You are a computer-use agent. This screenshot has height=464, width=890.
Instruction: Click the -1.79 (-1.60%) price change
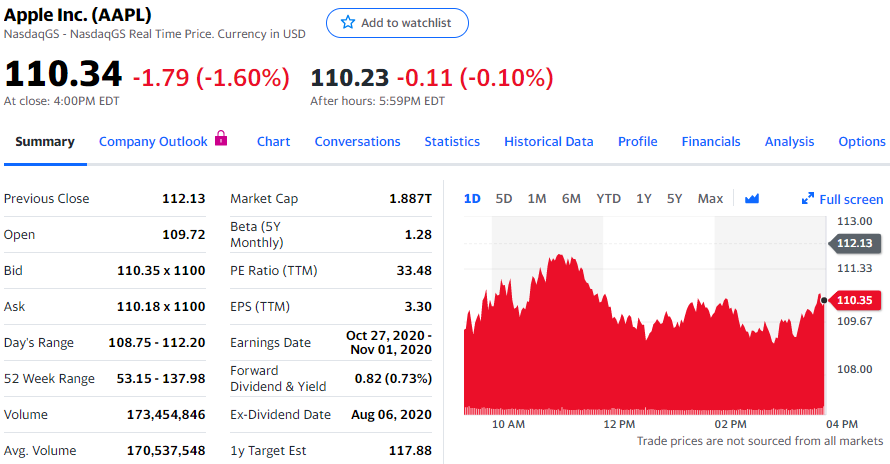[x=211, y=77]
